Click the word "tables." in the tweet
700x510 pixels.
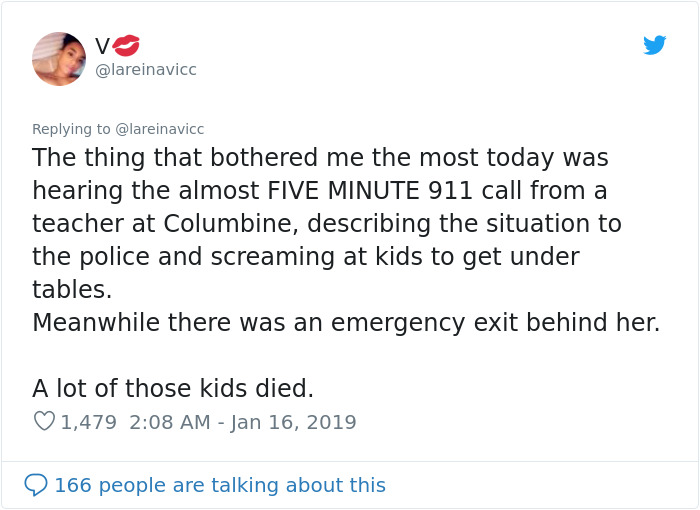tap(72, 289)
